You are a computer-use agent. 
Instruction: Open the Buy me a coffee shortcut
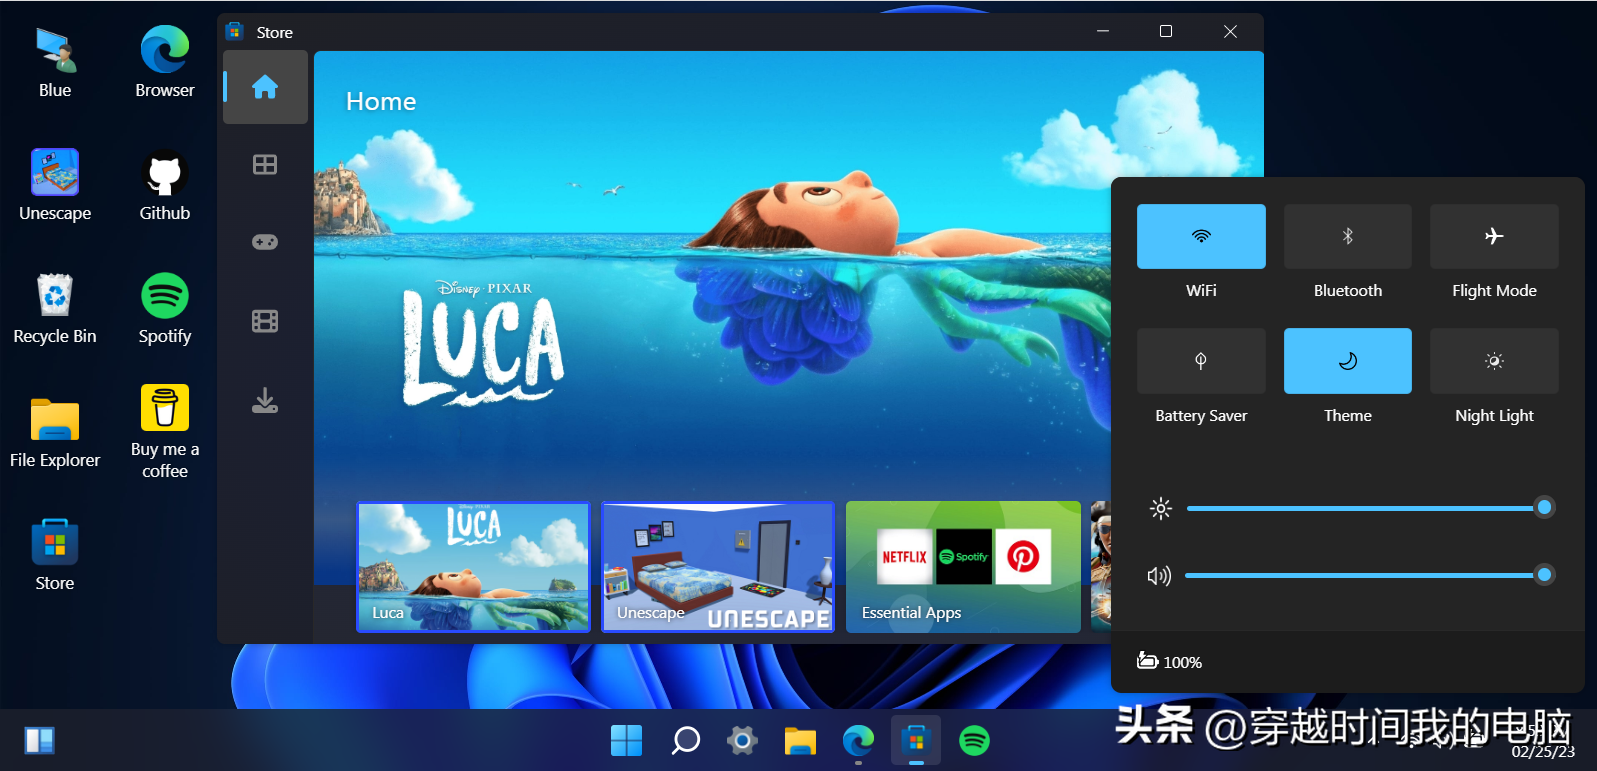coord(165,432)
